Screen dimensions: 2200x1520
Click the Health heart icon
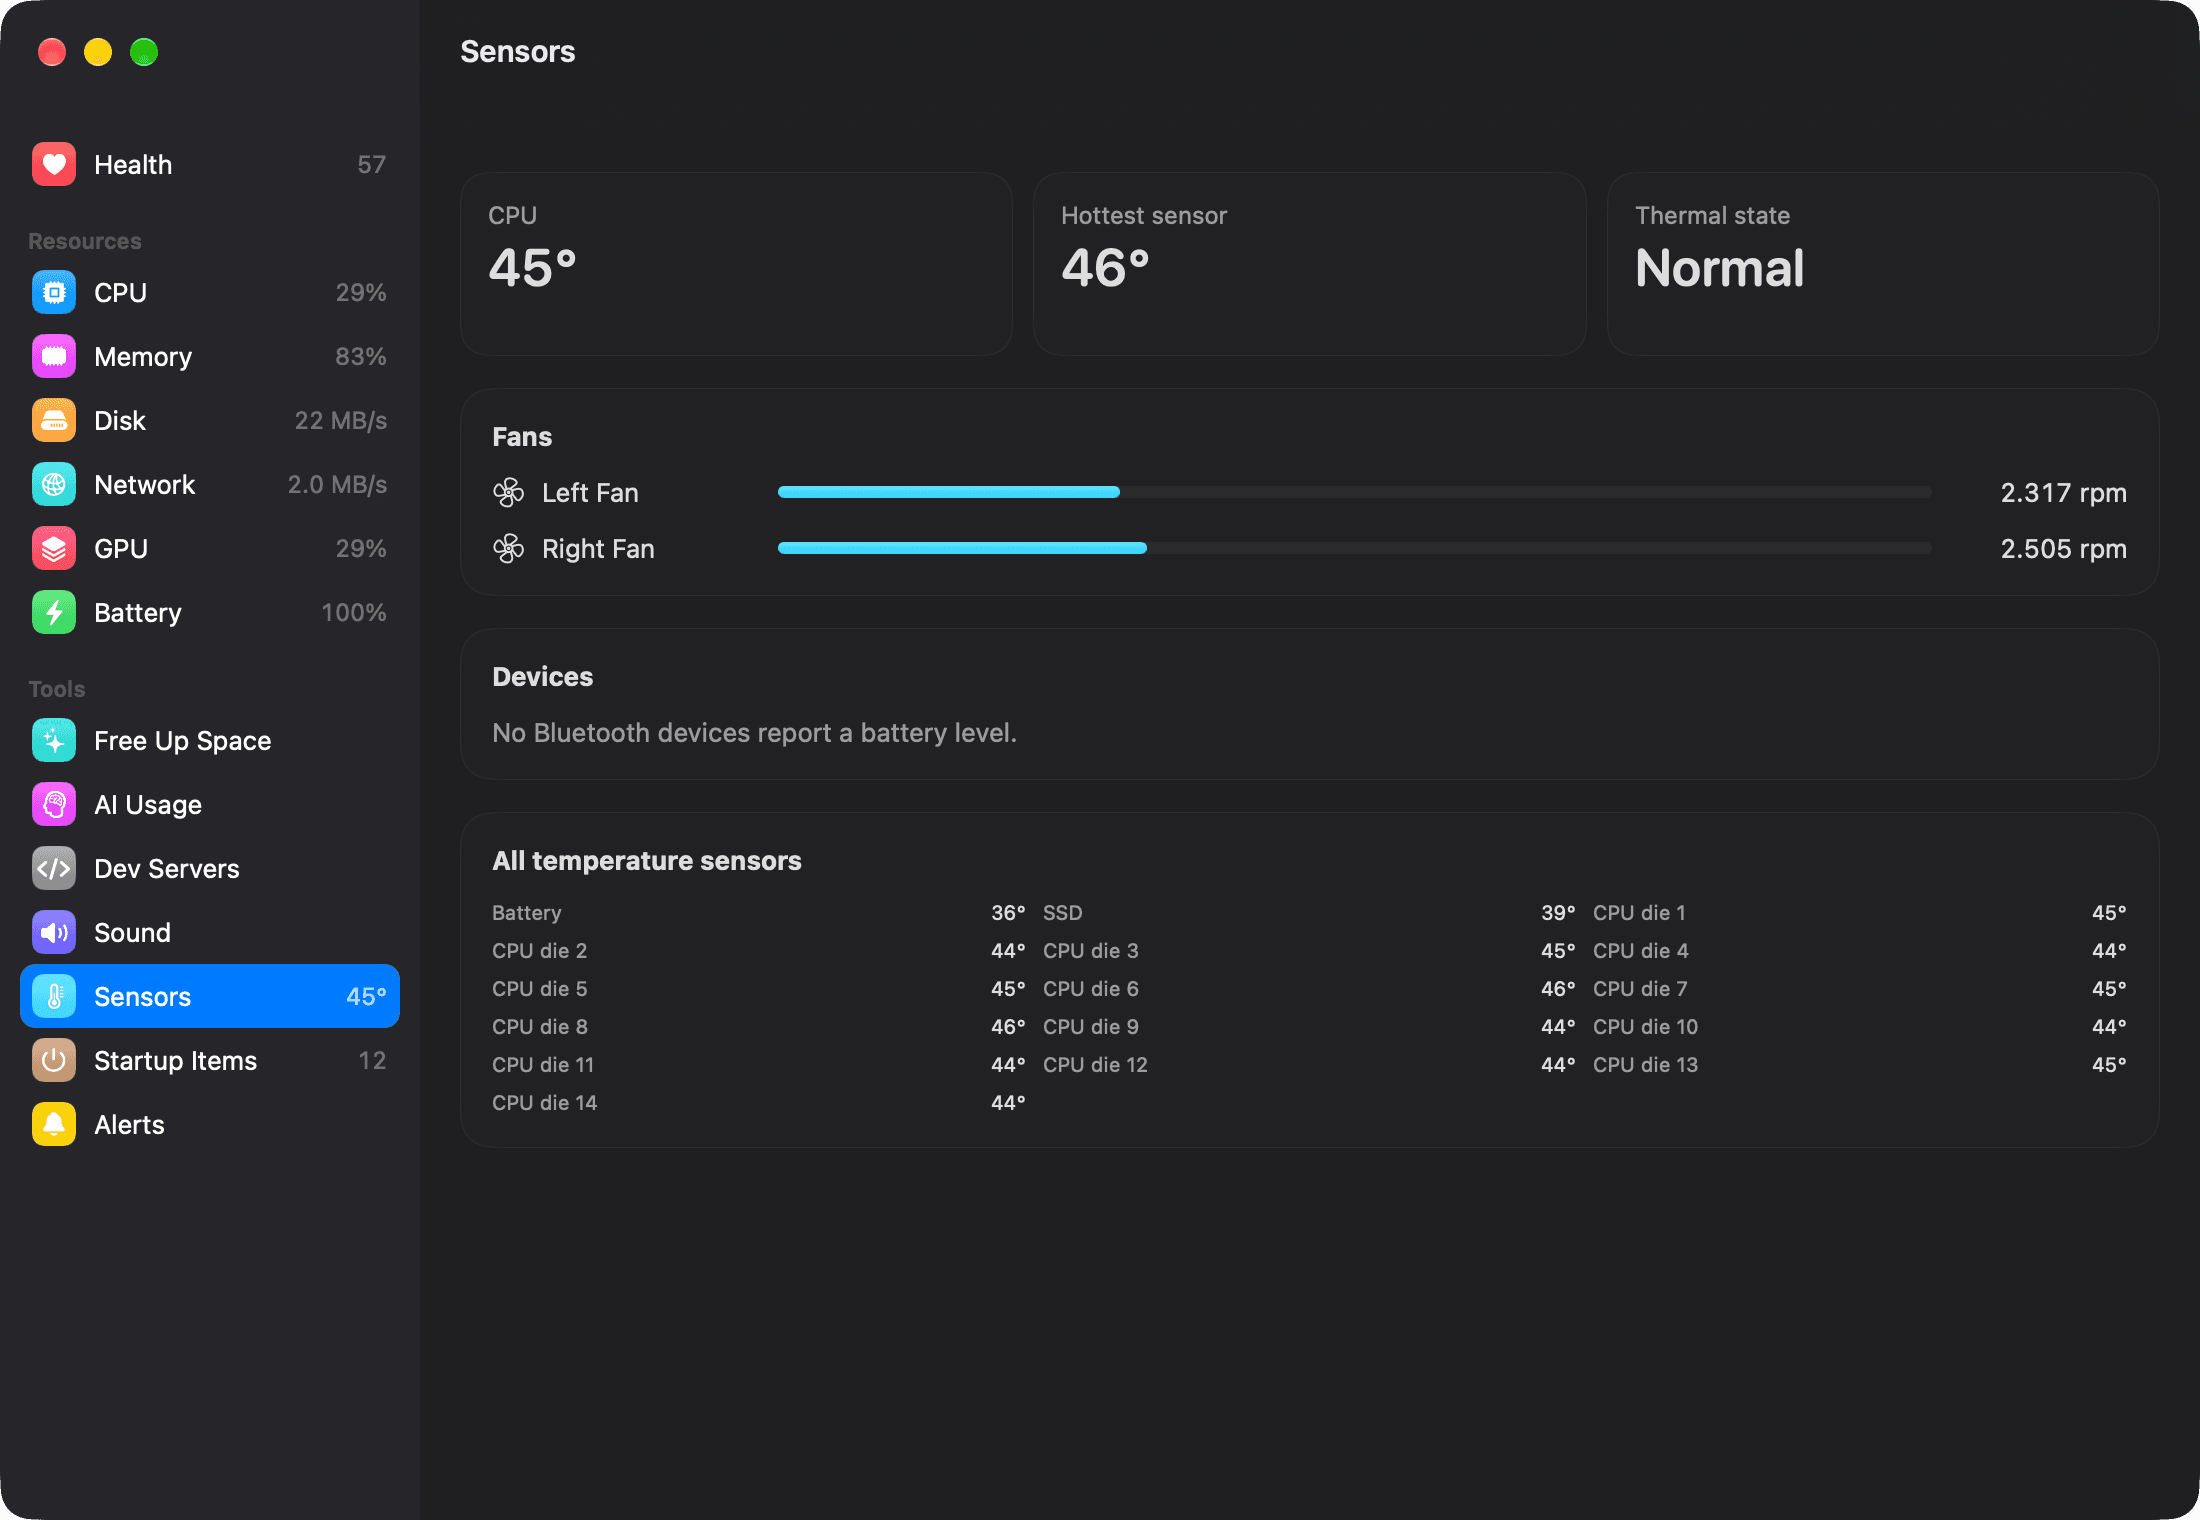point(54,165)
